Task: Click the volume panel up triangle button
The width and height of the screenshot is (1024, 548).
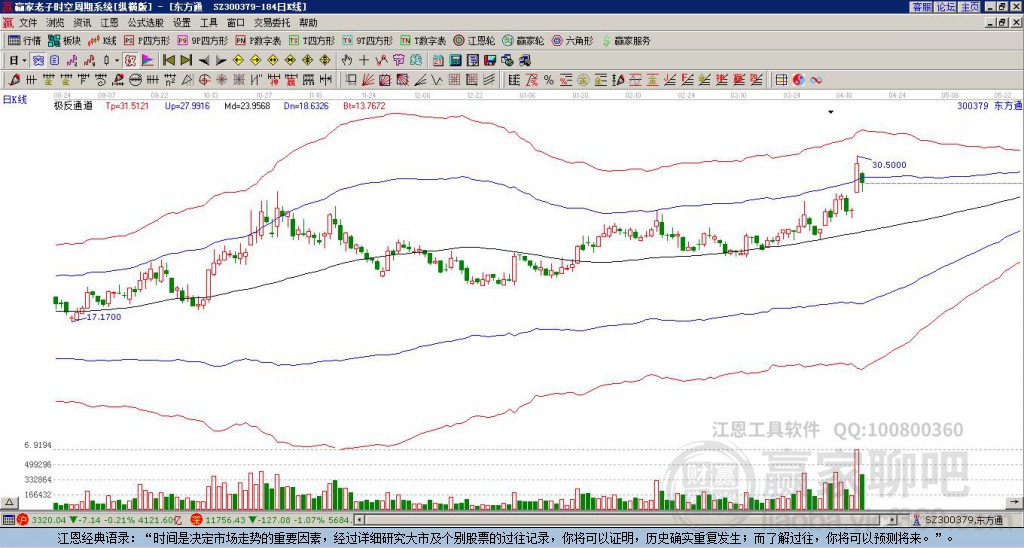Action: pyautogui.click(x=9, y=502)
